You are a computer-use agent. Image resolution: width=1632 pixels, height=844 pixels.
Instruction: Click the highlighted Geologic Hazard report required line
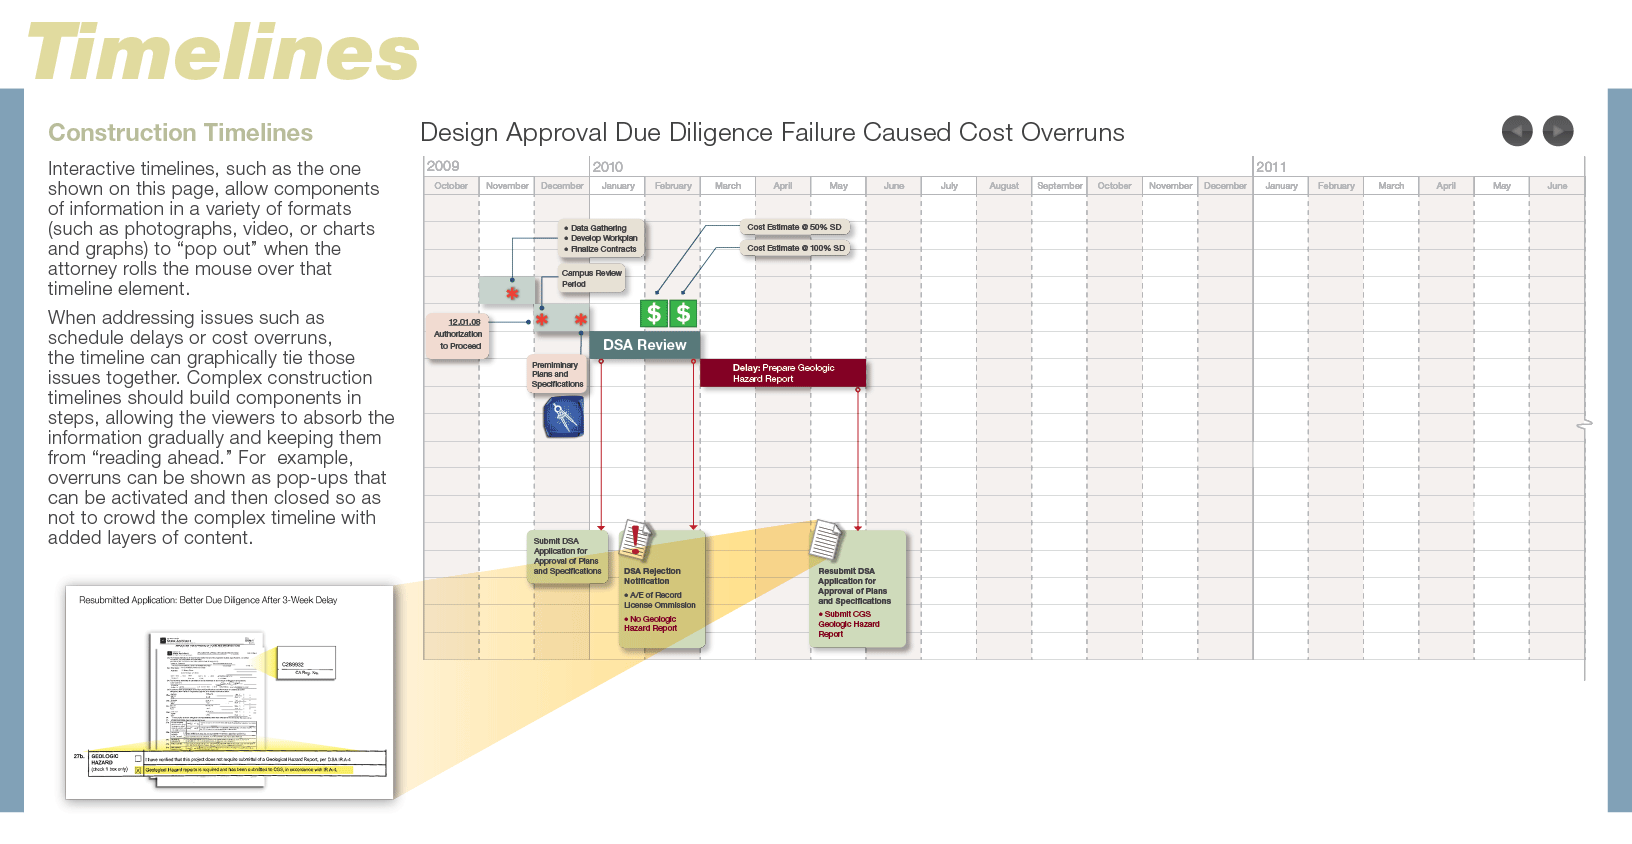[x=249, y=770]
